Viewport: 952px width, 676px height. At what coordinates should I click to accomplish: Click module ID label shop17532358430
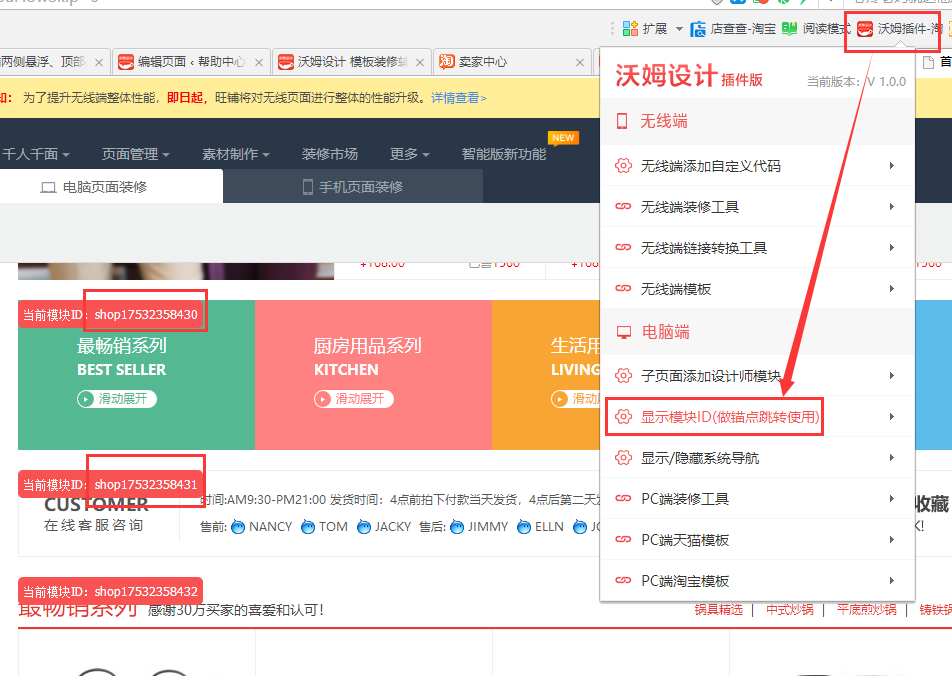(110, 315)
